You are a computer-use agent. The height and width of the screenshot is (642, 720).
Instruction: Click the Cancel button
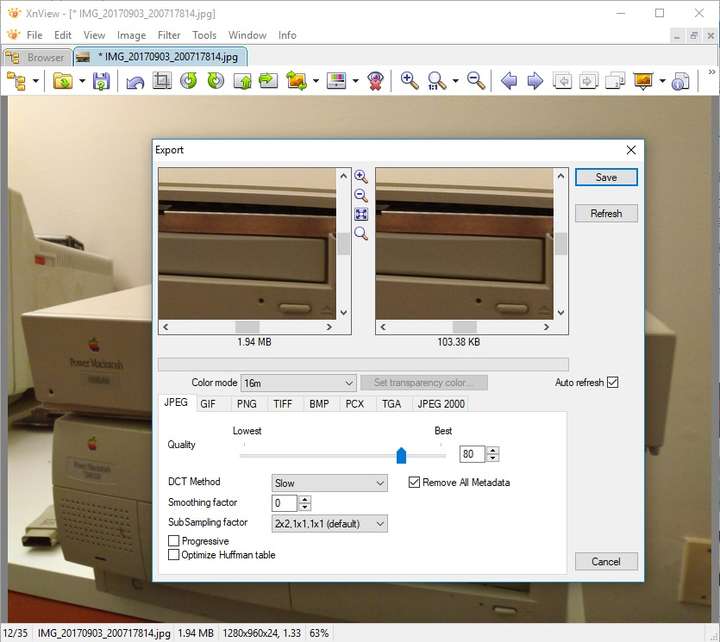(x=606, y=561)
